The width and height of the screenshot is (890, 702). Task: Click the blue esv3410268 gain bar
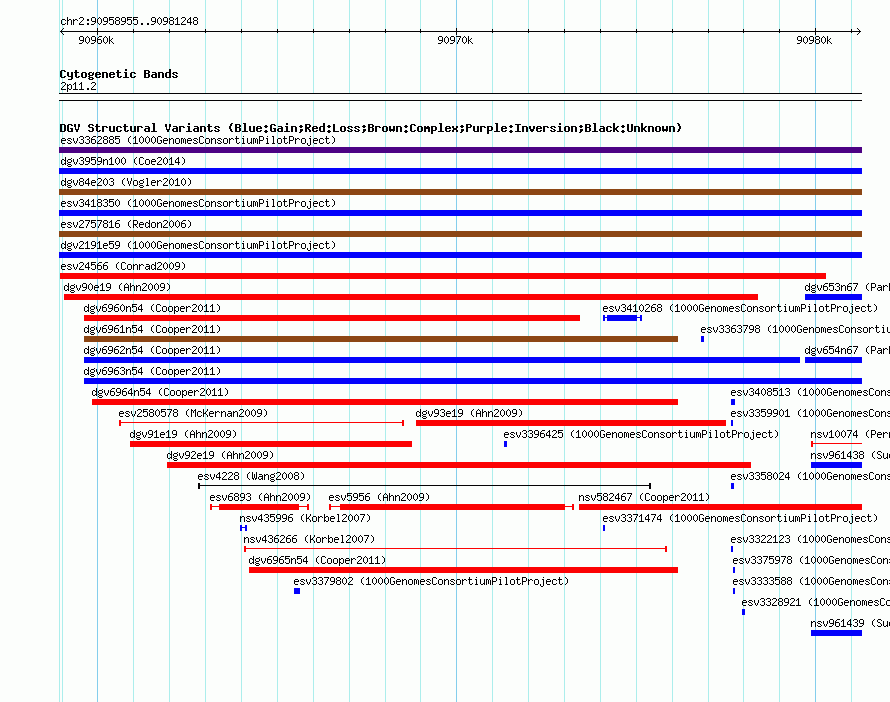click(622, 318)
